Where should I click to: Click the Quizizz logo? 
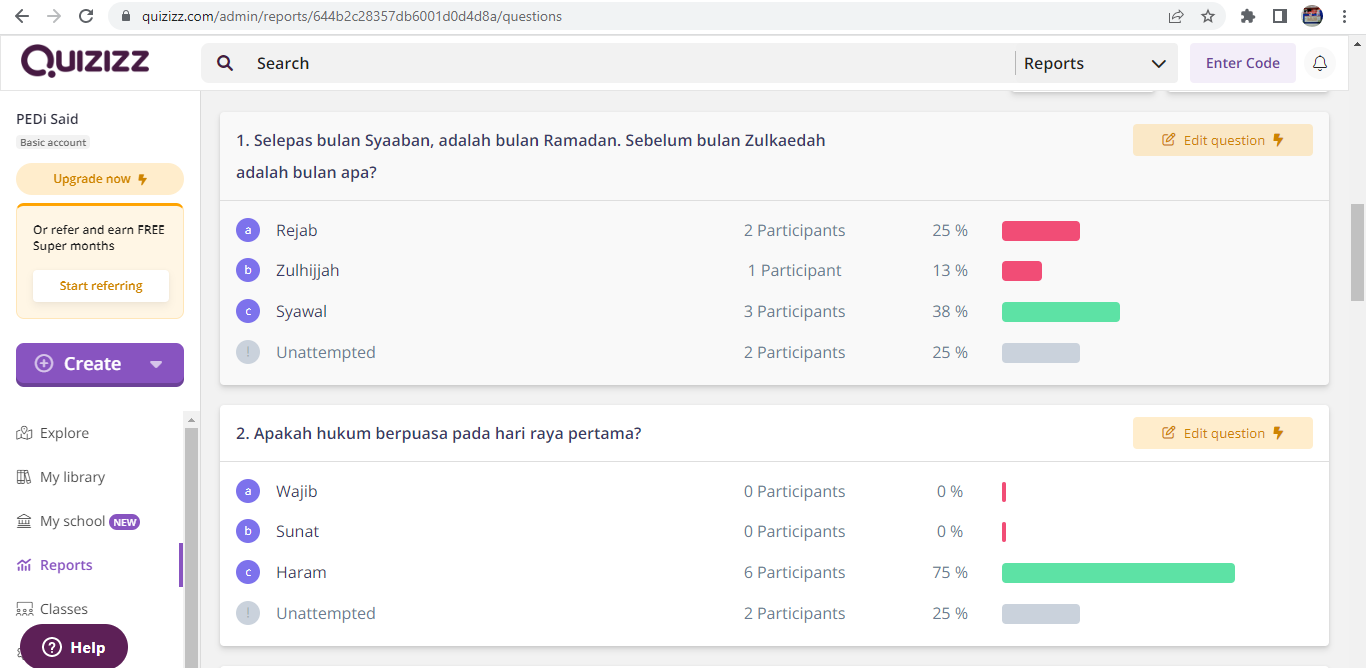(85, 61)
